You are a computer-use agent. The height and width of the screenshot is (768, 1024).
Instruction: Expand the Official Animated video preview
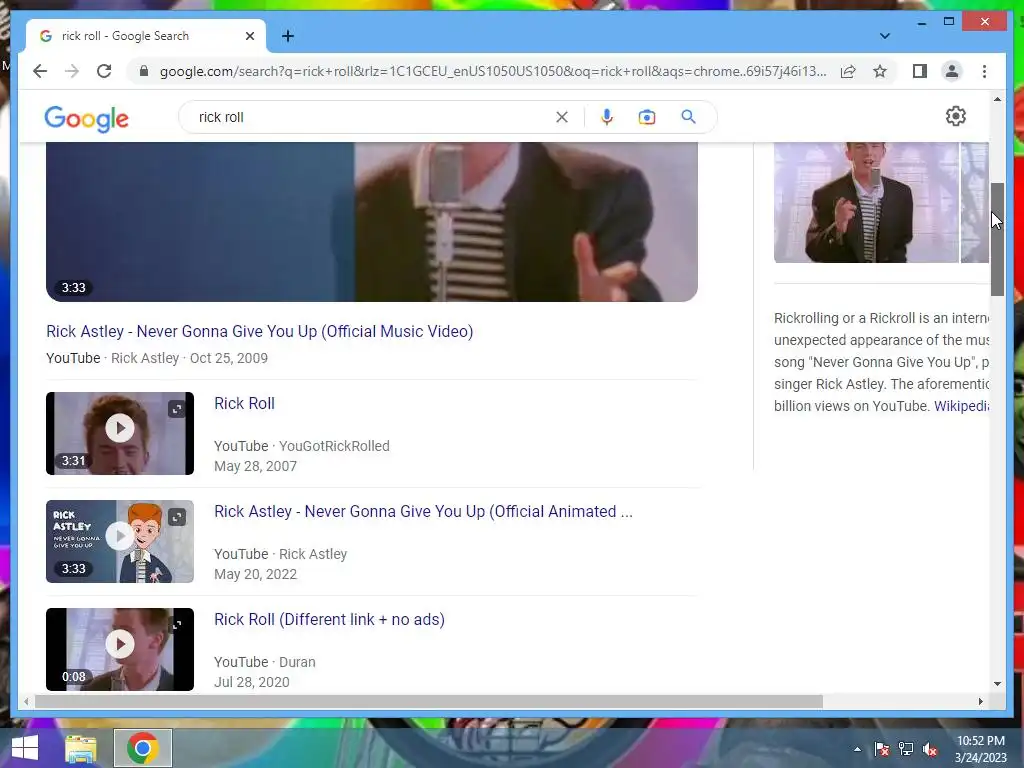pyautogui.click(x=177, y=517)
